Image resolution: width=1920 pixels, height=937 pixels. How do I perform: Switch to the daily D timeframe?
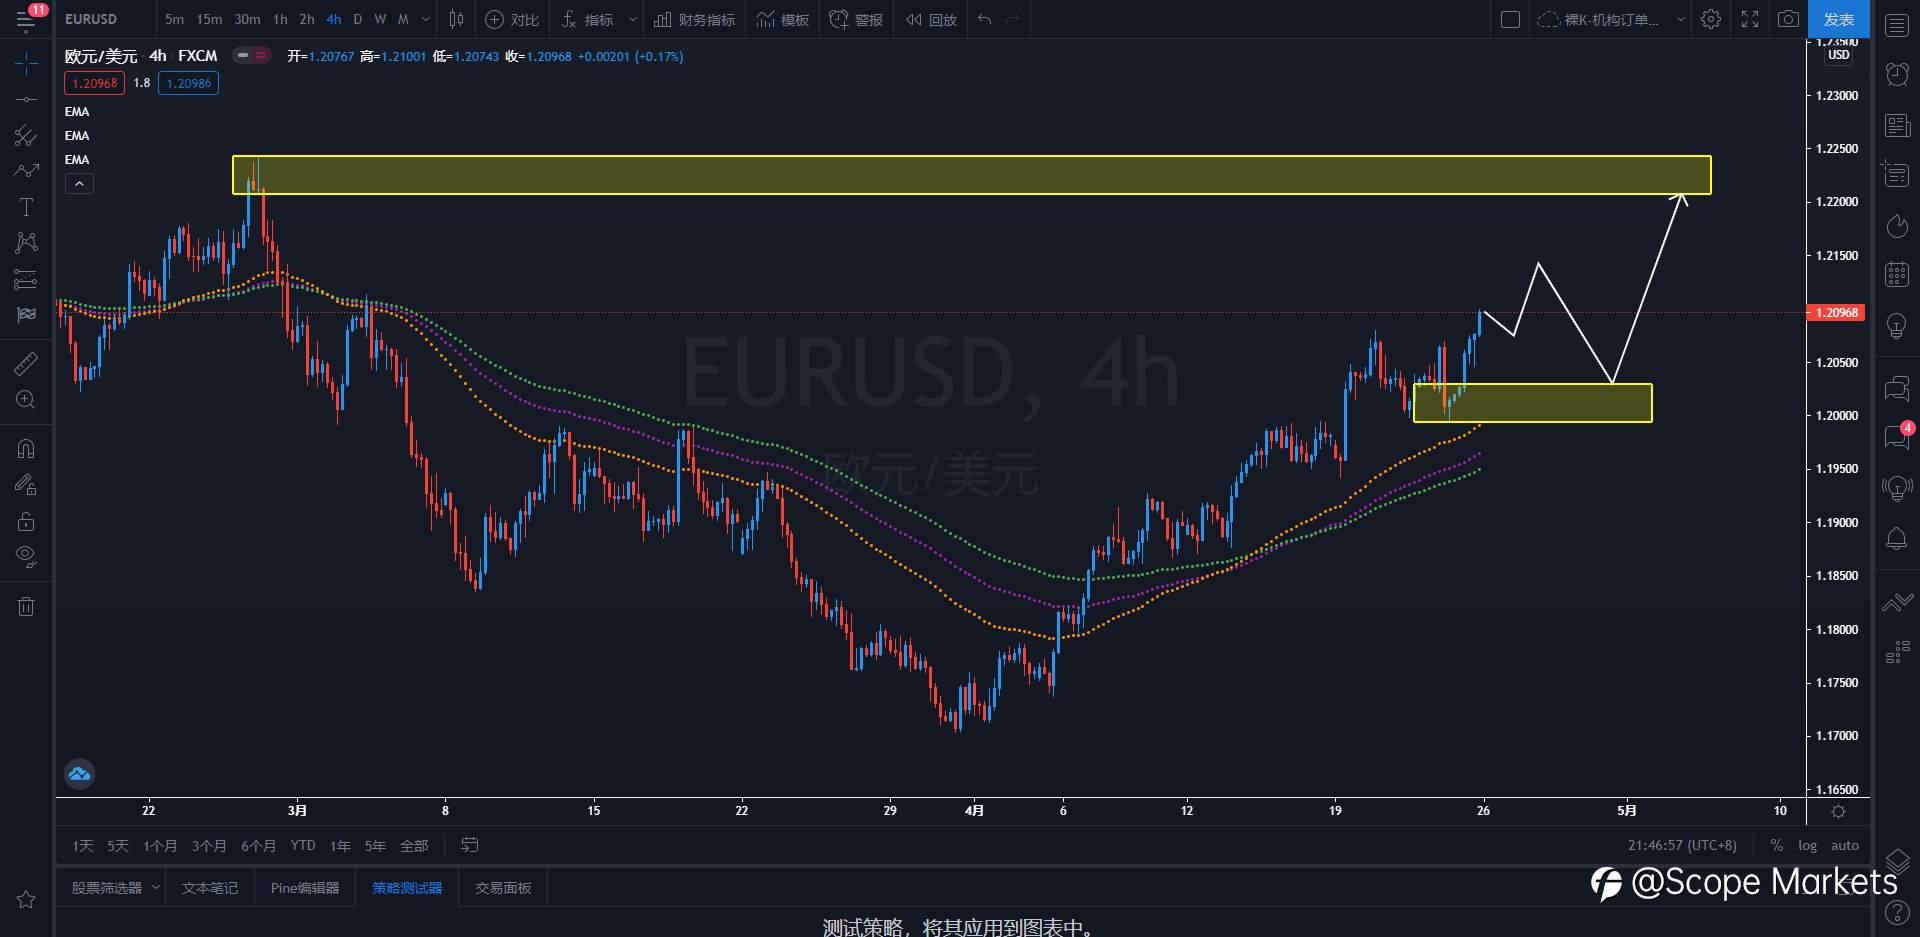[x=357, y=19]
